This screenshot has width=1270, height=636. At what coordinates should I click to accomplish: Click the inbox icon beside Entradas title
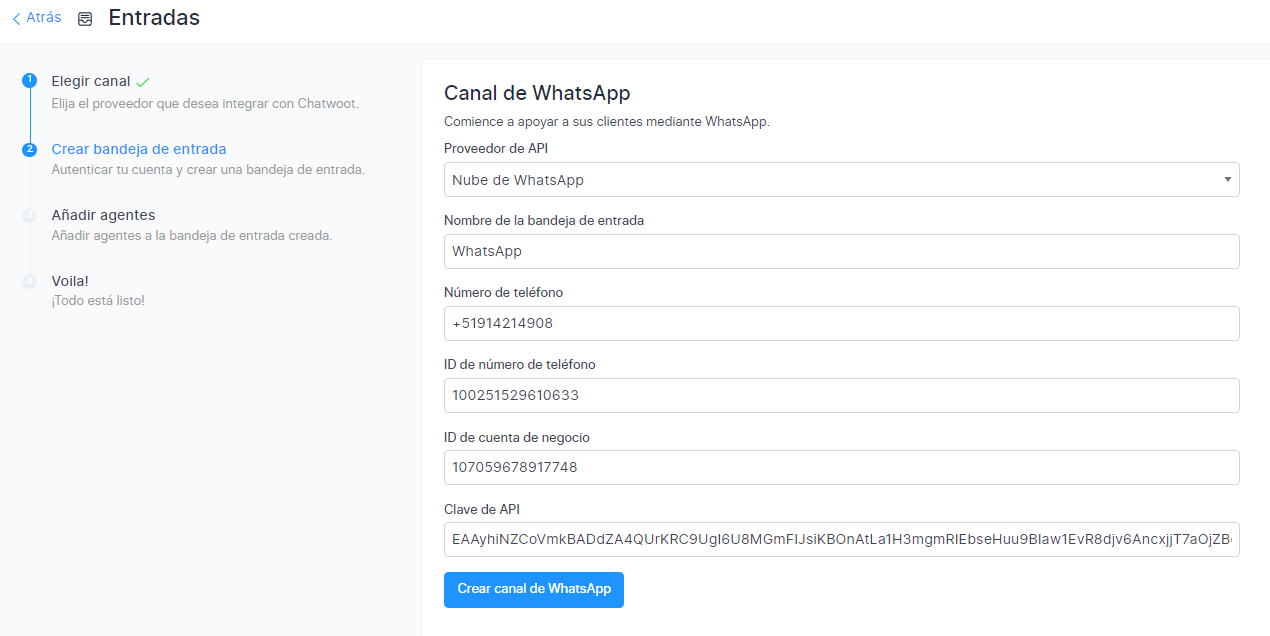point(85,19)
